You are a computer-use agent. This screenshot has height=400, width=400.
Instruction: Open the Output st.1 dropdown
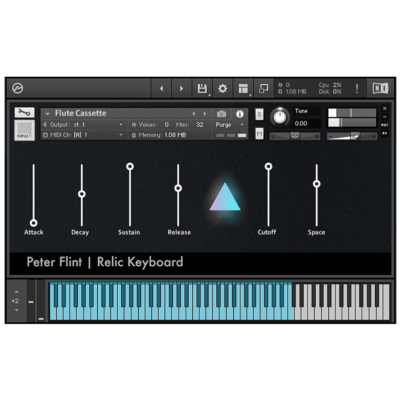[x=83, y=125]
